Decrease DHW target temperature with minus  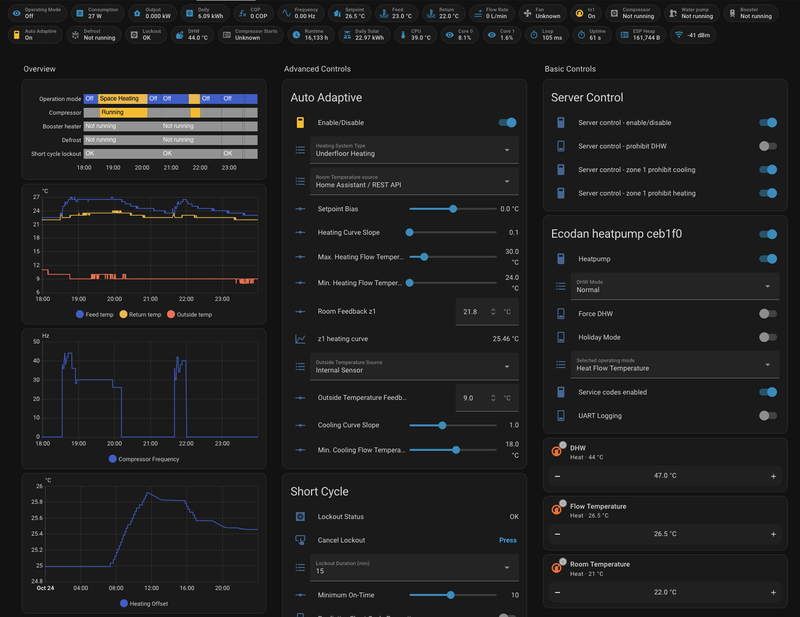(x=557, y=476)
